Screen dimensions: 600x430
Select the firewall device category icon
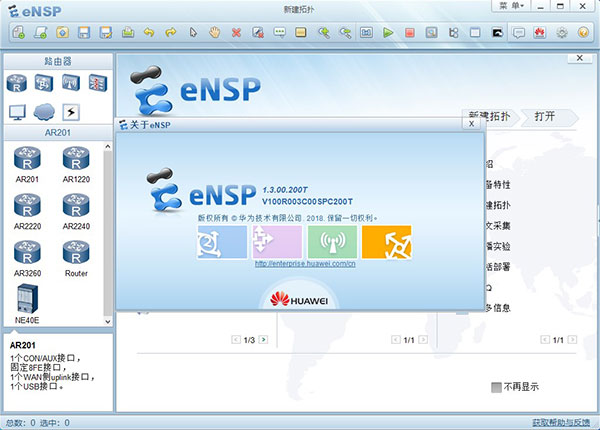pyautogui.click(x=98, y=83)
